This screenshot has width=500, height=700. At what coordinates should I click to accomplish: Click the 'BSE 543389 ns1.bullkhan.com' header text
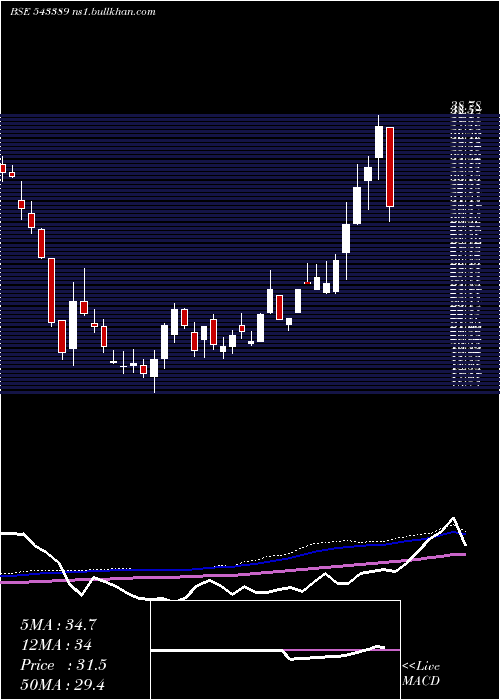point(83,12)
